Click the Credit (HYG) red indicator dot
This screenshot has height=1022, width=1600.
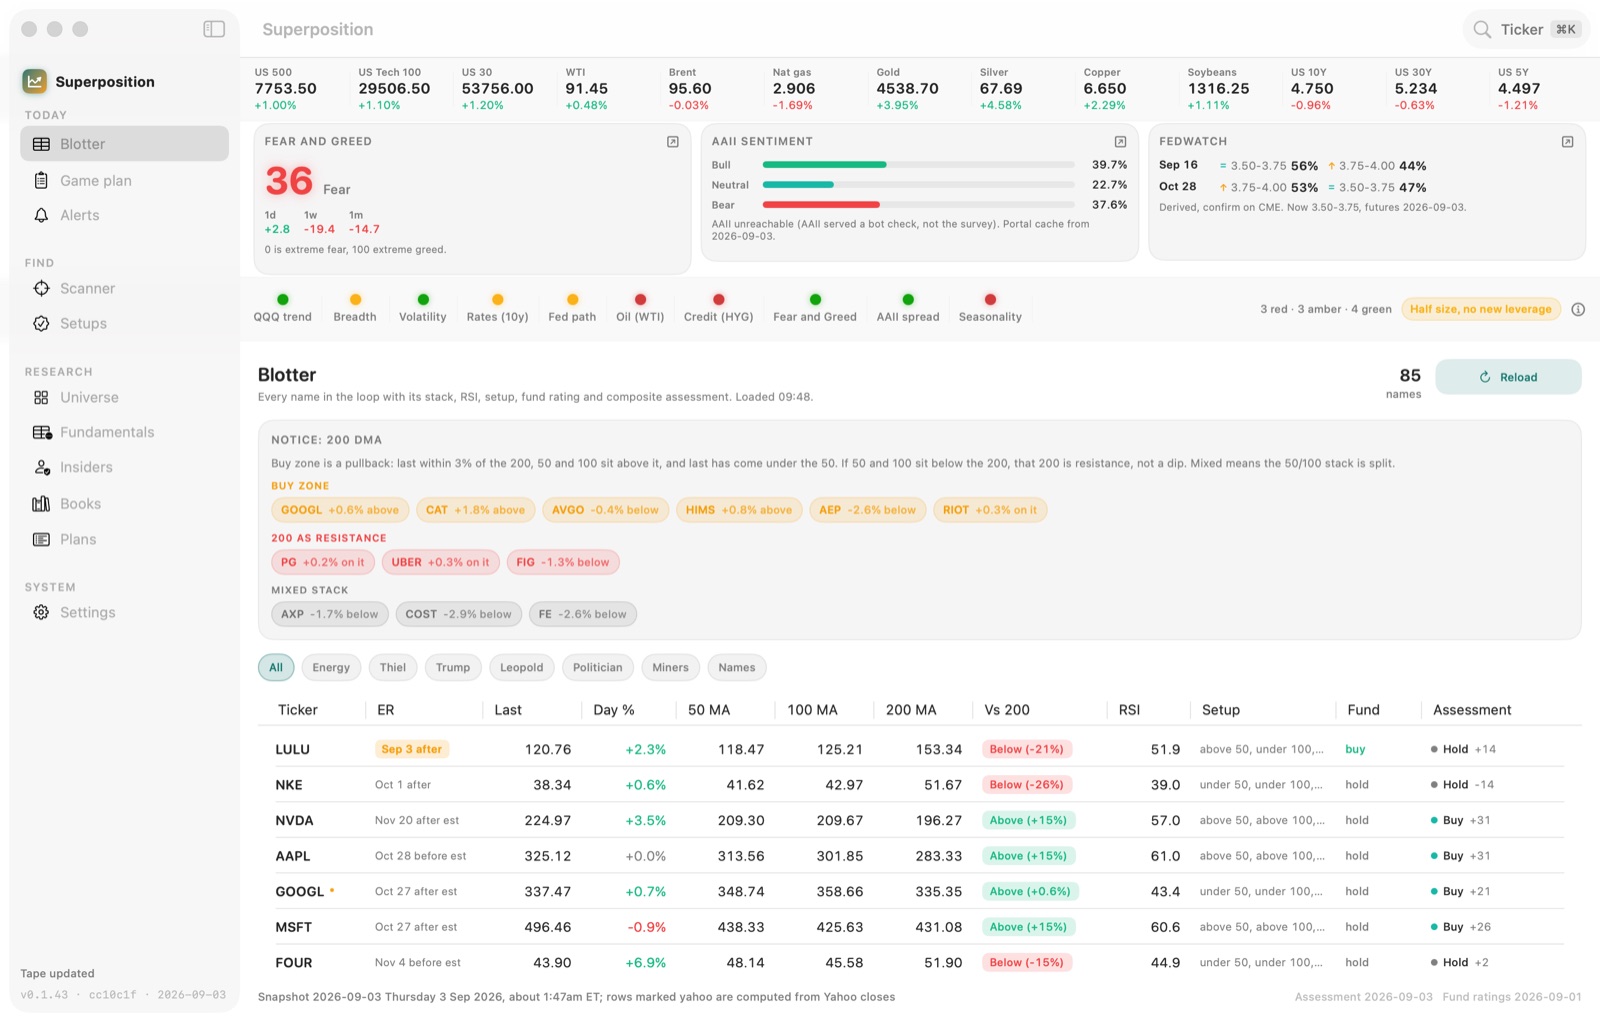click(x=718, y=299)
